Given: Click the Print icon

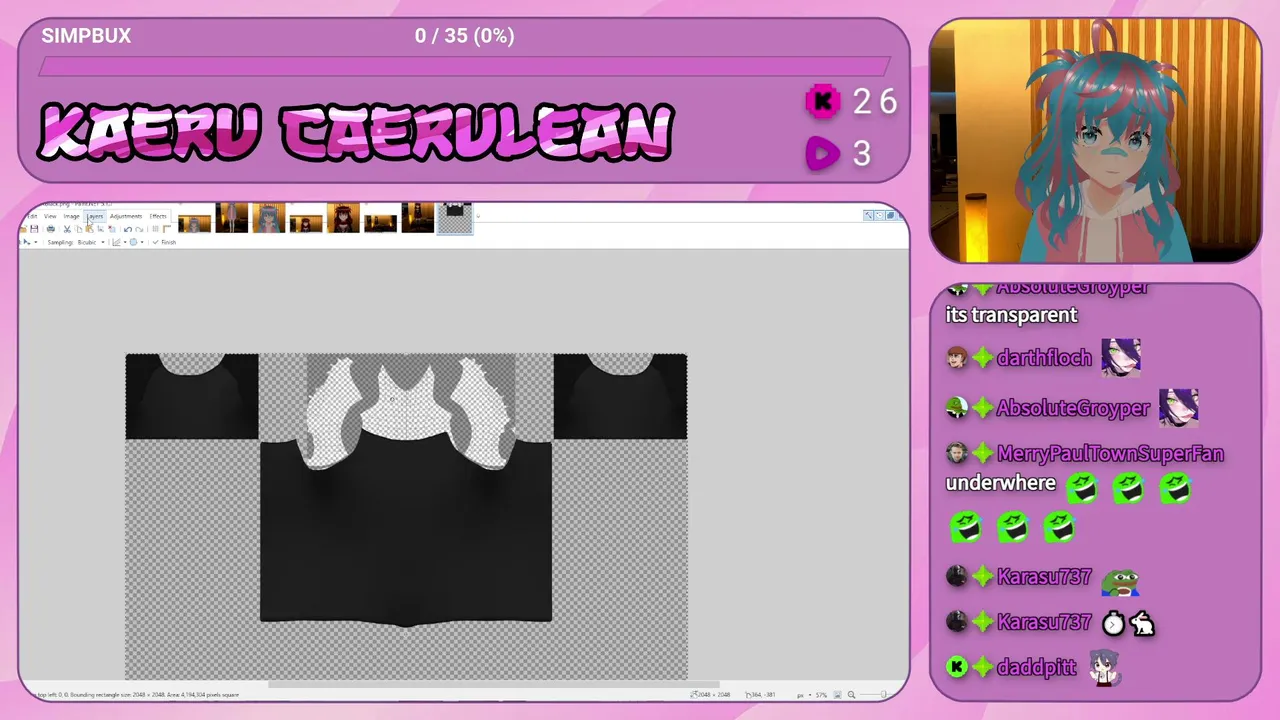Looking at the screenshot, I should point(51,229).
